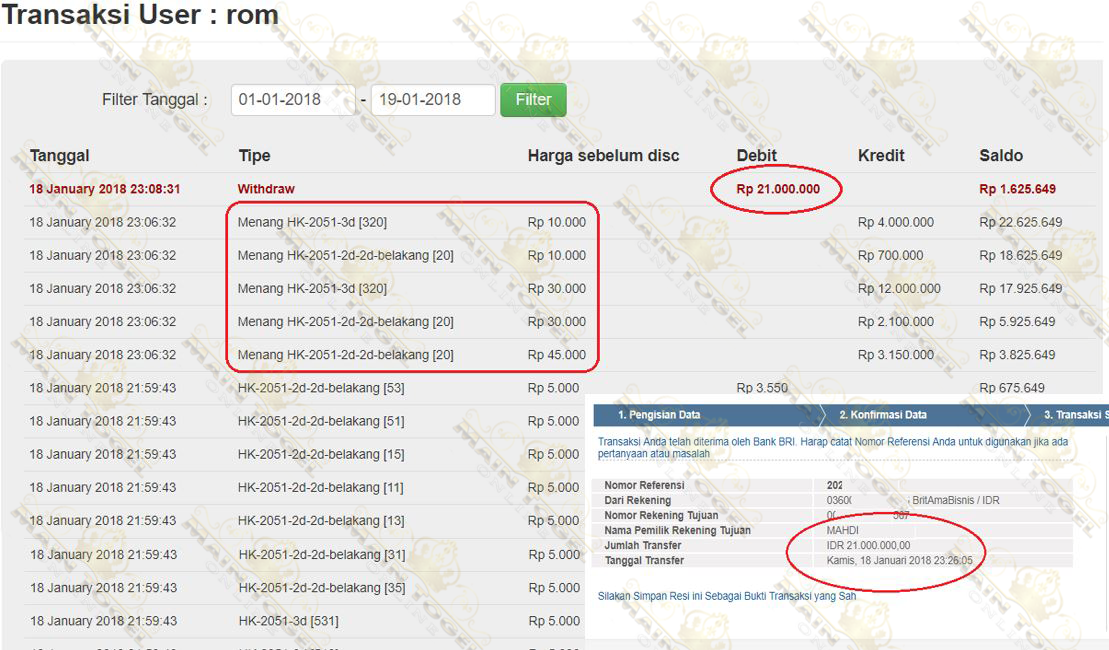1109x650 pixels.
Task: Click the HK-2051-2d-2d-belakang [53] entry
Action: [321, 388]
